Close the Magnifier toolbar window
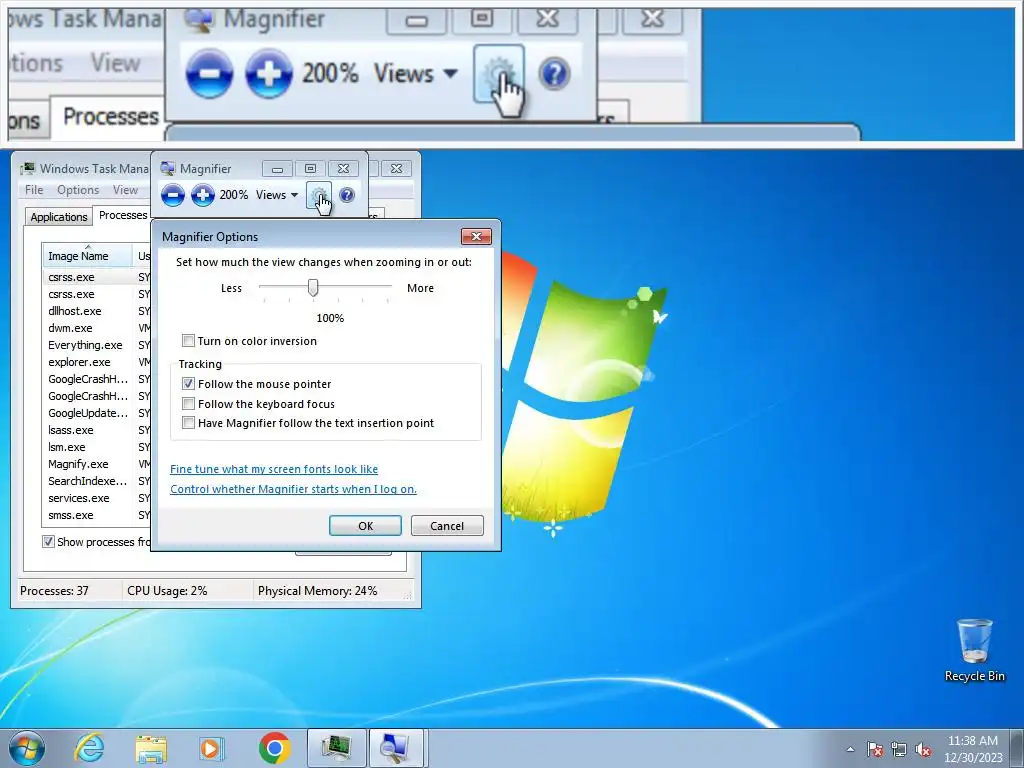The image size is (1024, 768). click(344, 168)
